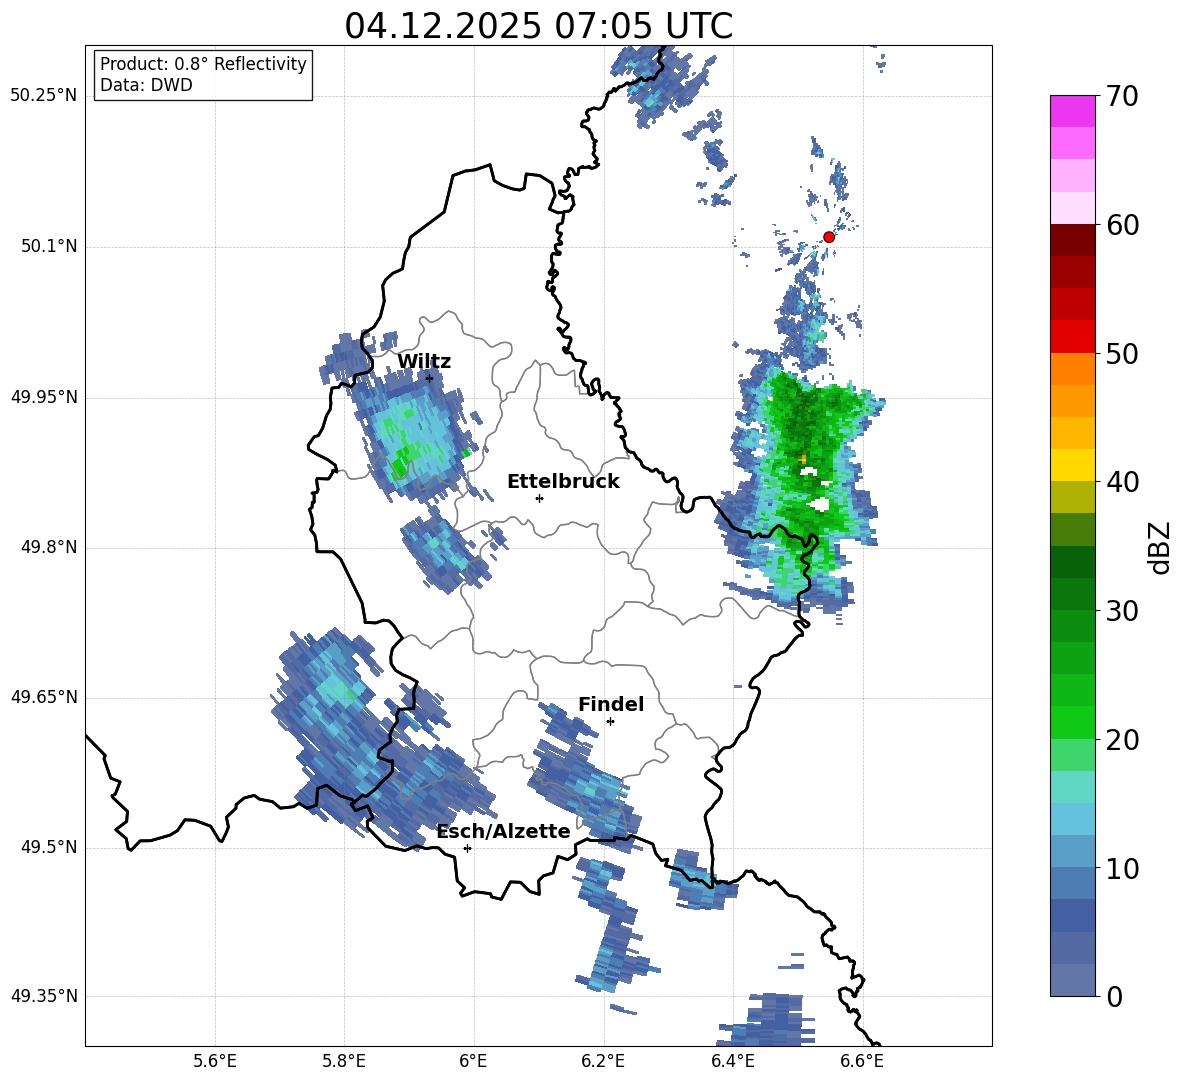This screenshot has width=1184, height=1081.
Task: Click the 50.25°N latitude label
Action: [44, 96]
